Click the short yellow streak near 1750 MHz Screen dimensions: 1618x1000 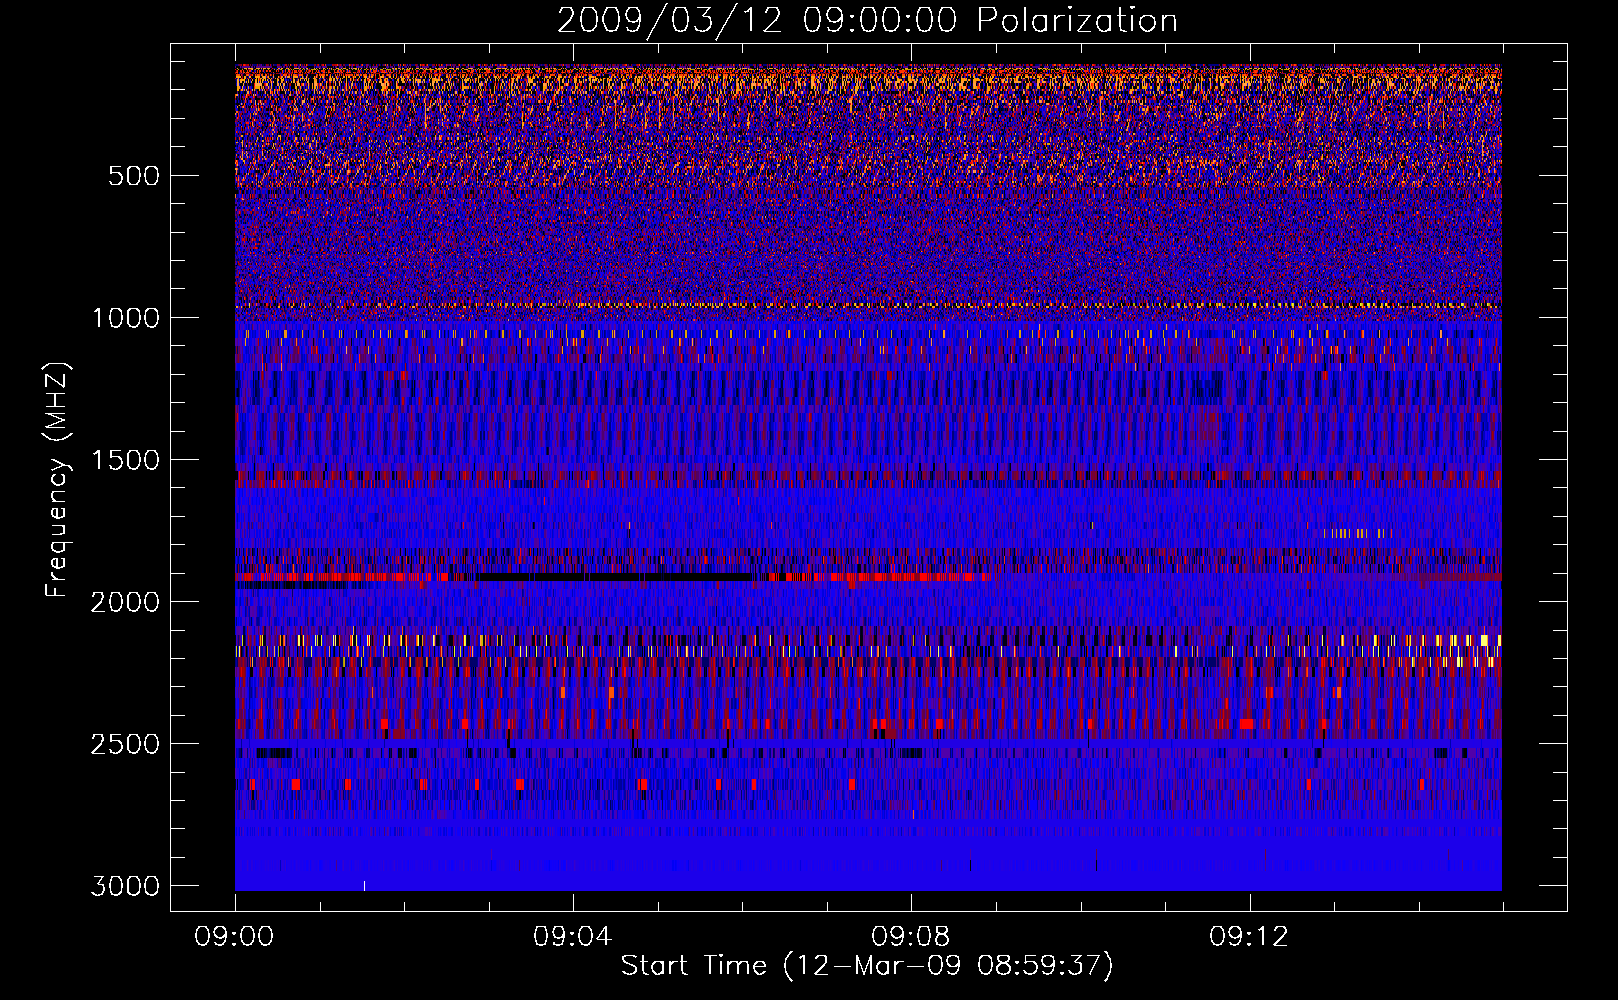1356,533
